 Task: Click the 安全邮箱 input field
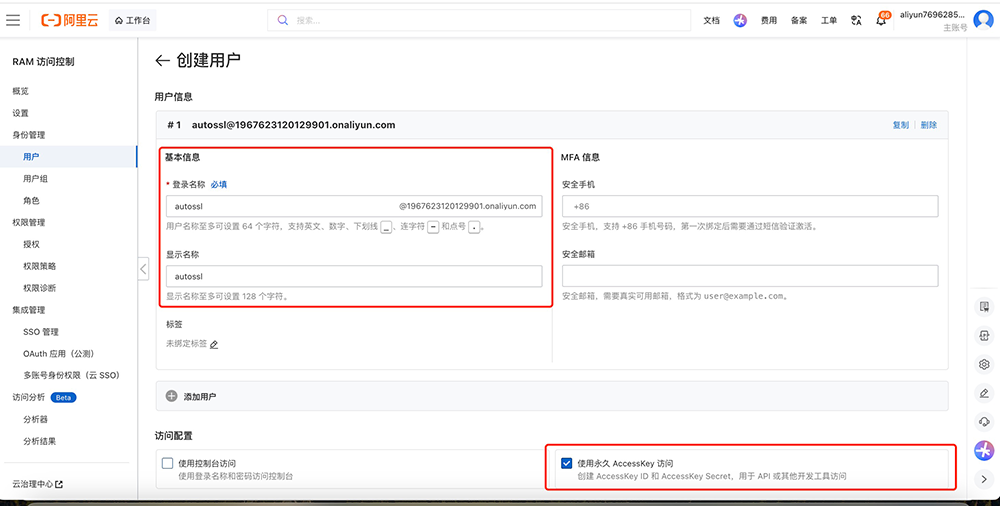pos(750,276)
